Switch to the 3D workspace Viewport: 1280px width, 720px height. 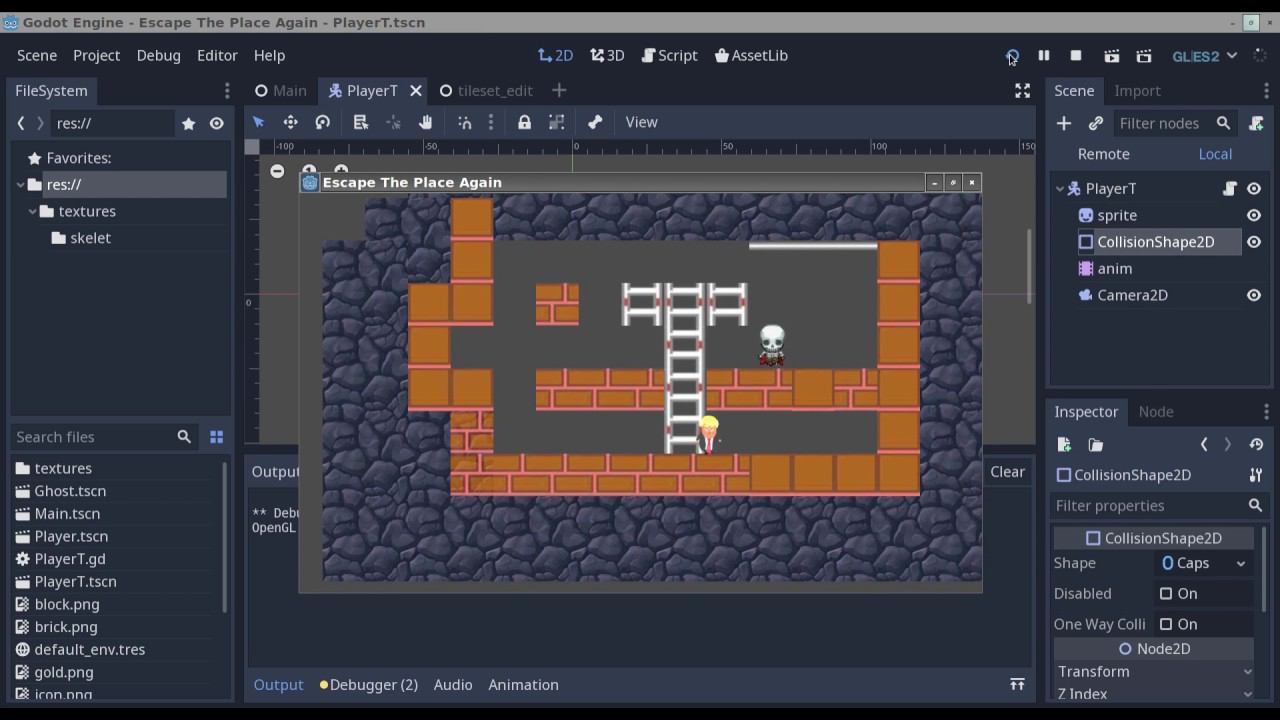(607, 56)
